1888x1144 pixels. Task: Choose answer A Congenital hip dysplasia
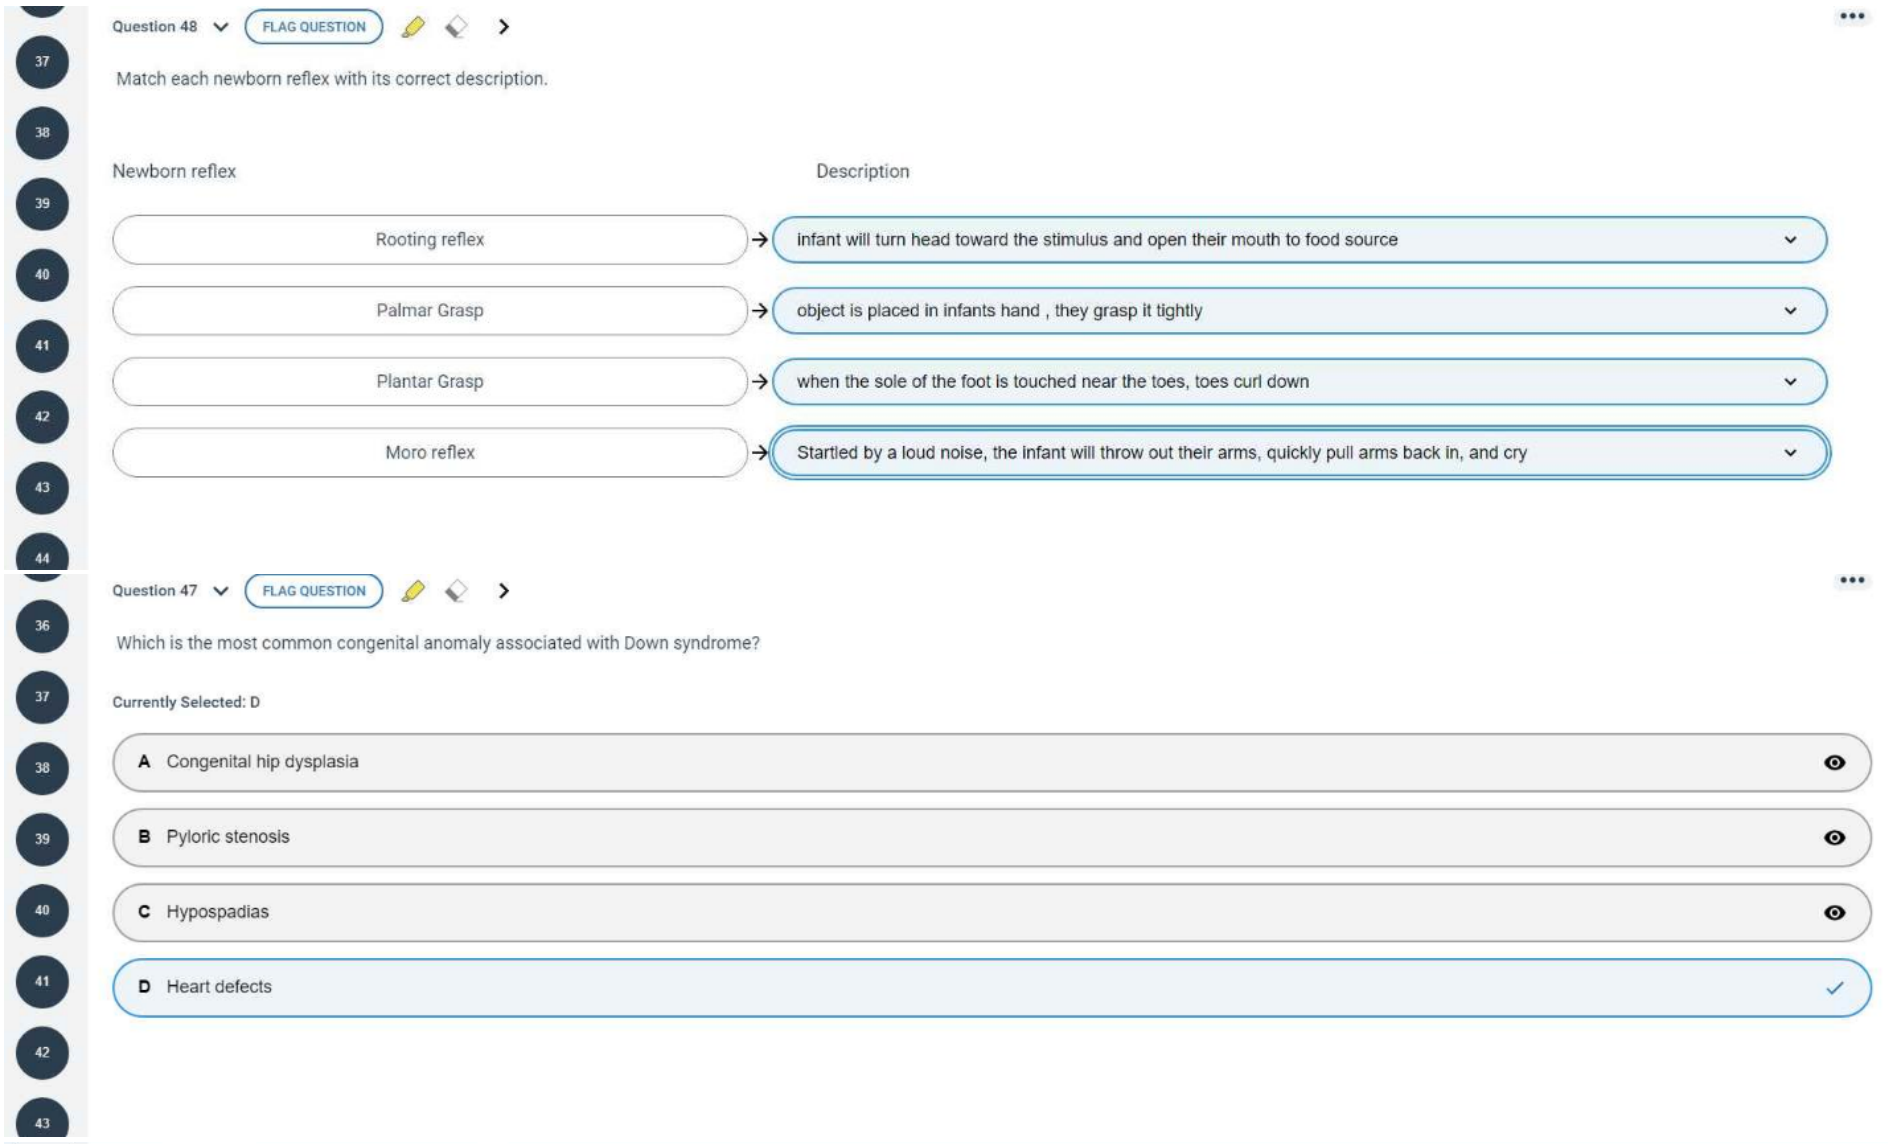point(990,762)
